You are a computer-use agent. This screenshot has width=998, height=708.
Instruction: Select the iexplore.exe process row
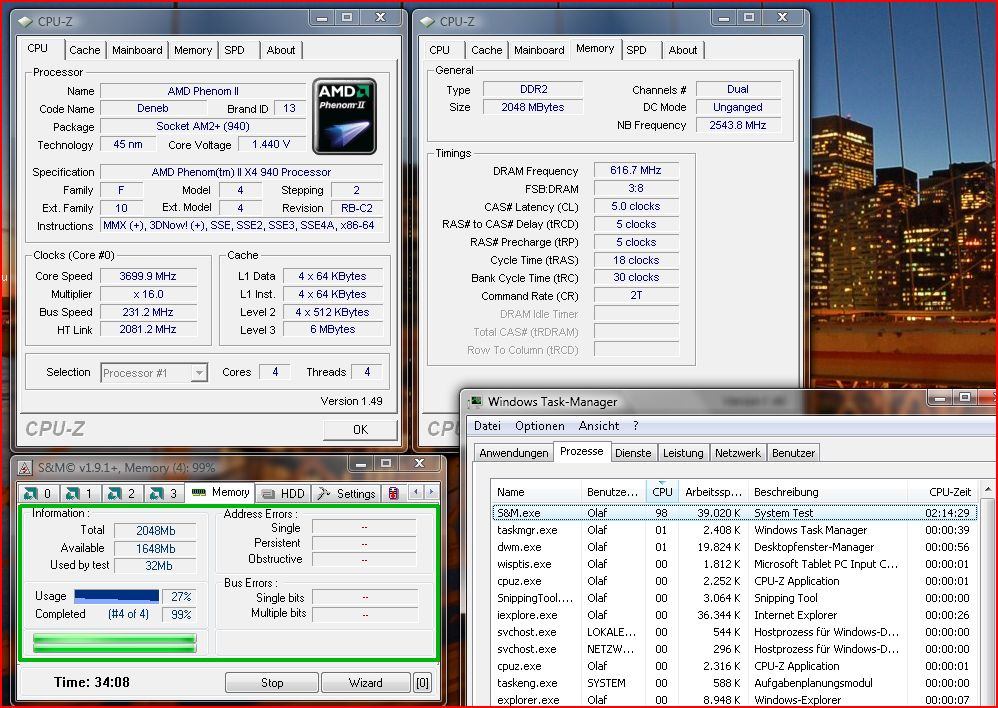(x=734, y=615)
